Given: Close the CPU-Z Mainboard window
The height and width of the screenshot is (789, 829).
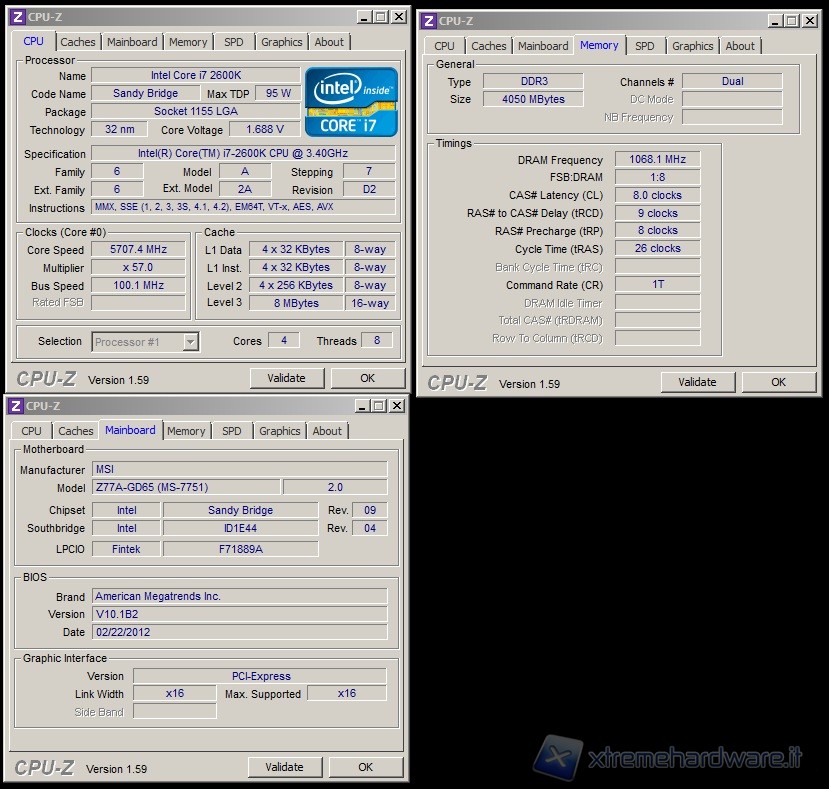Looking at the screenshot, I should click(397, 406).
